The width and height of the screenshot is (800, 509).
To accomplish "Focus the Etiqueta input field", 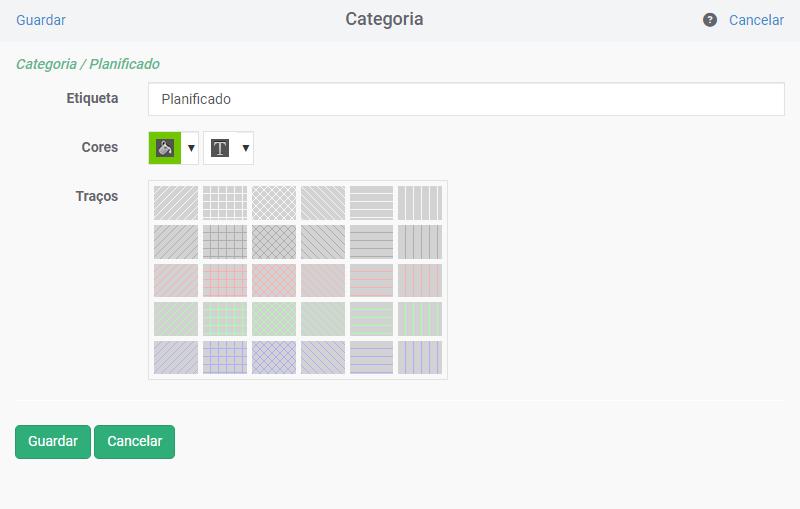I will [466, 99].
